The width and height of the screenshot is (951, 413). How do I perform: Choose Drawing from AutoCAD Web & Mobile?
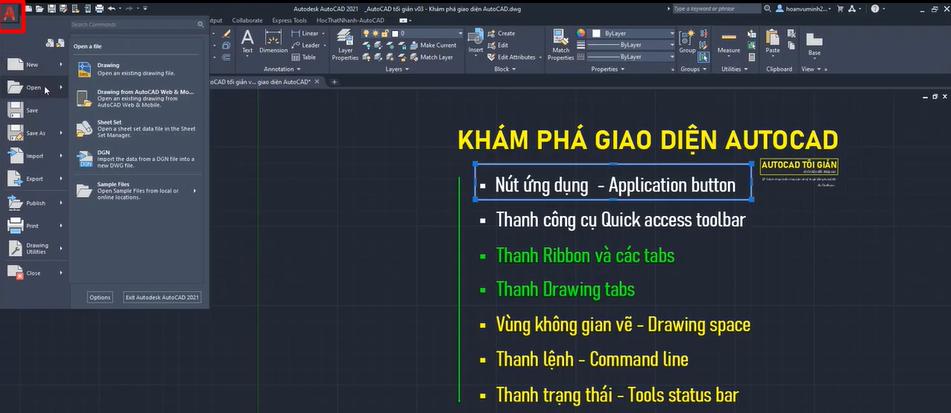tap(138, 98)
